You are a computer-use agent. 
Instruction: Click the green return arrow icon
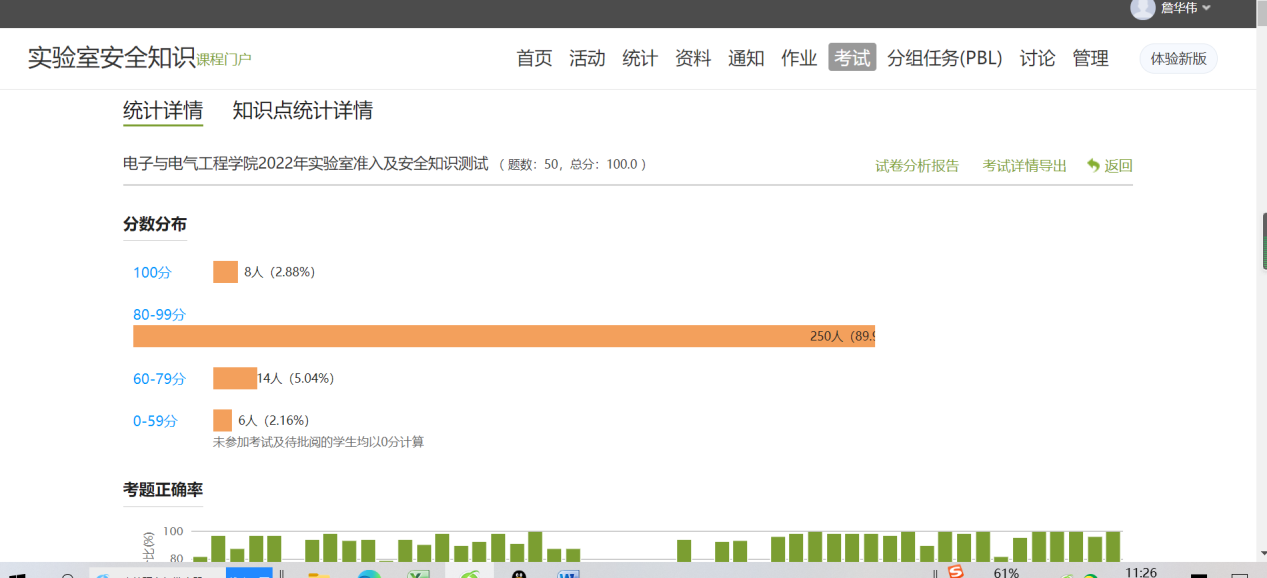(x=1093, y=166)
